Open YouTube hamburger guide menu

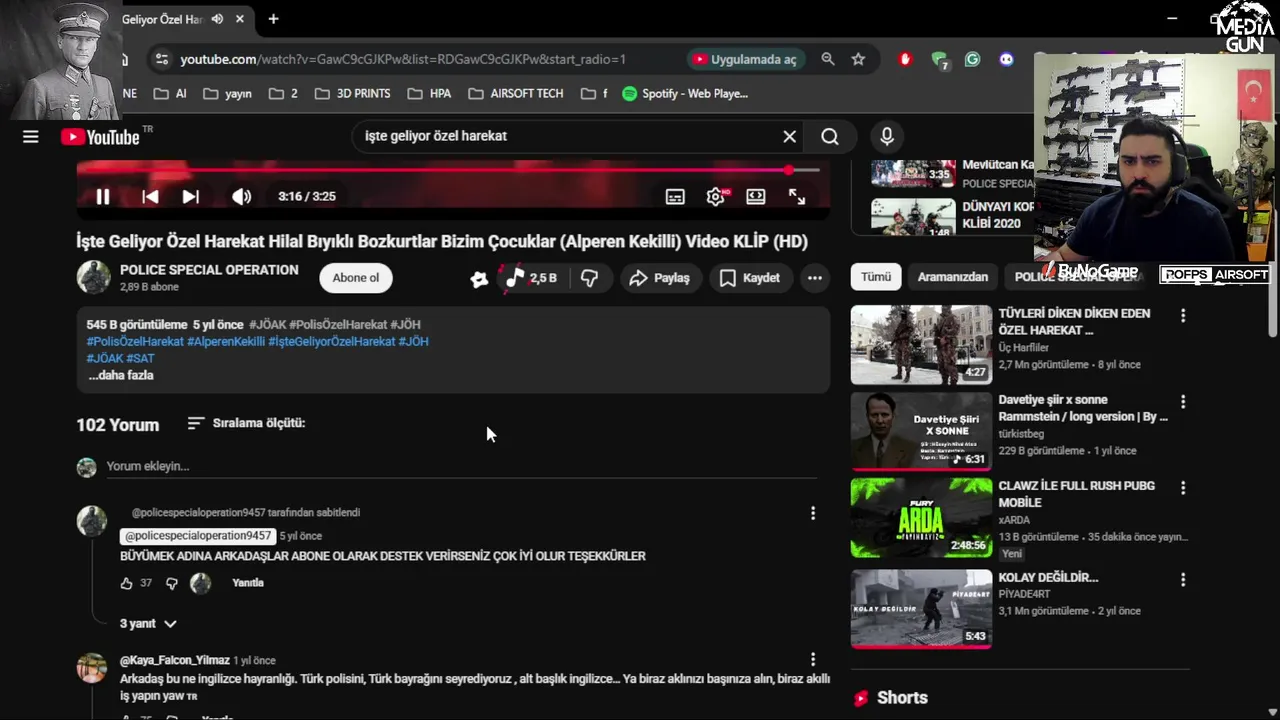pos(31,137)
